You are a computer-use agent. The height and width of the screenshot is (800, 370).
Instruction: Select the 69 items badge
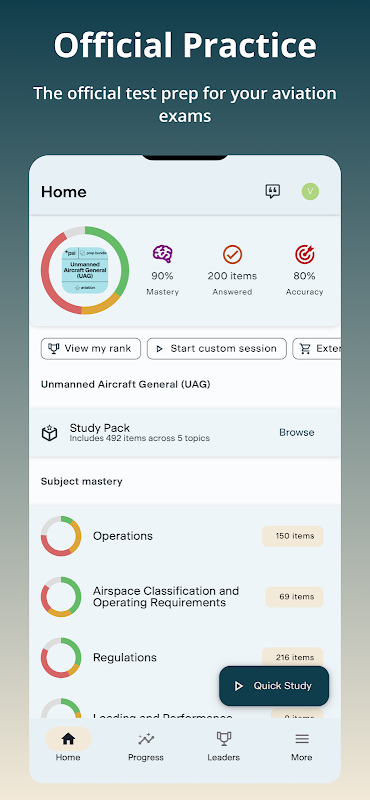tap(294, 596)
